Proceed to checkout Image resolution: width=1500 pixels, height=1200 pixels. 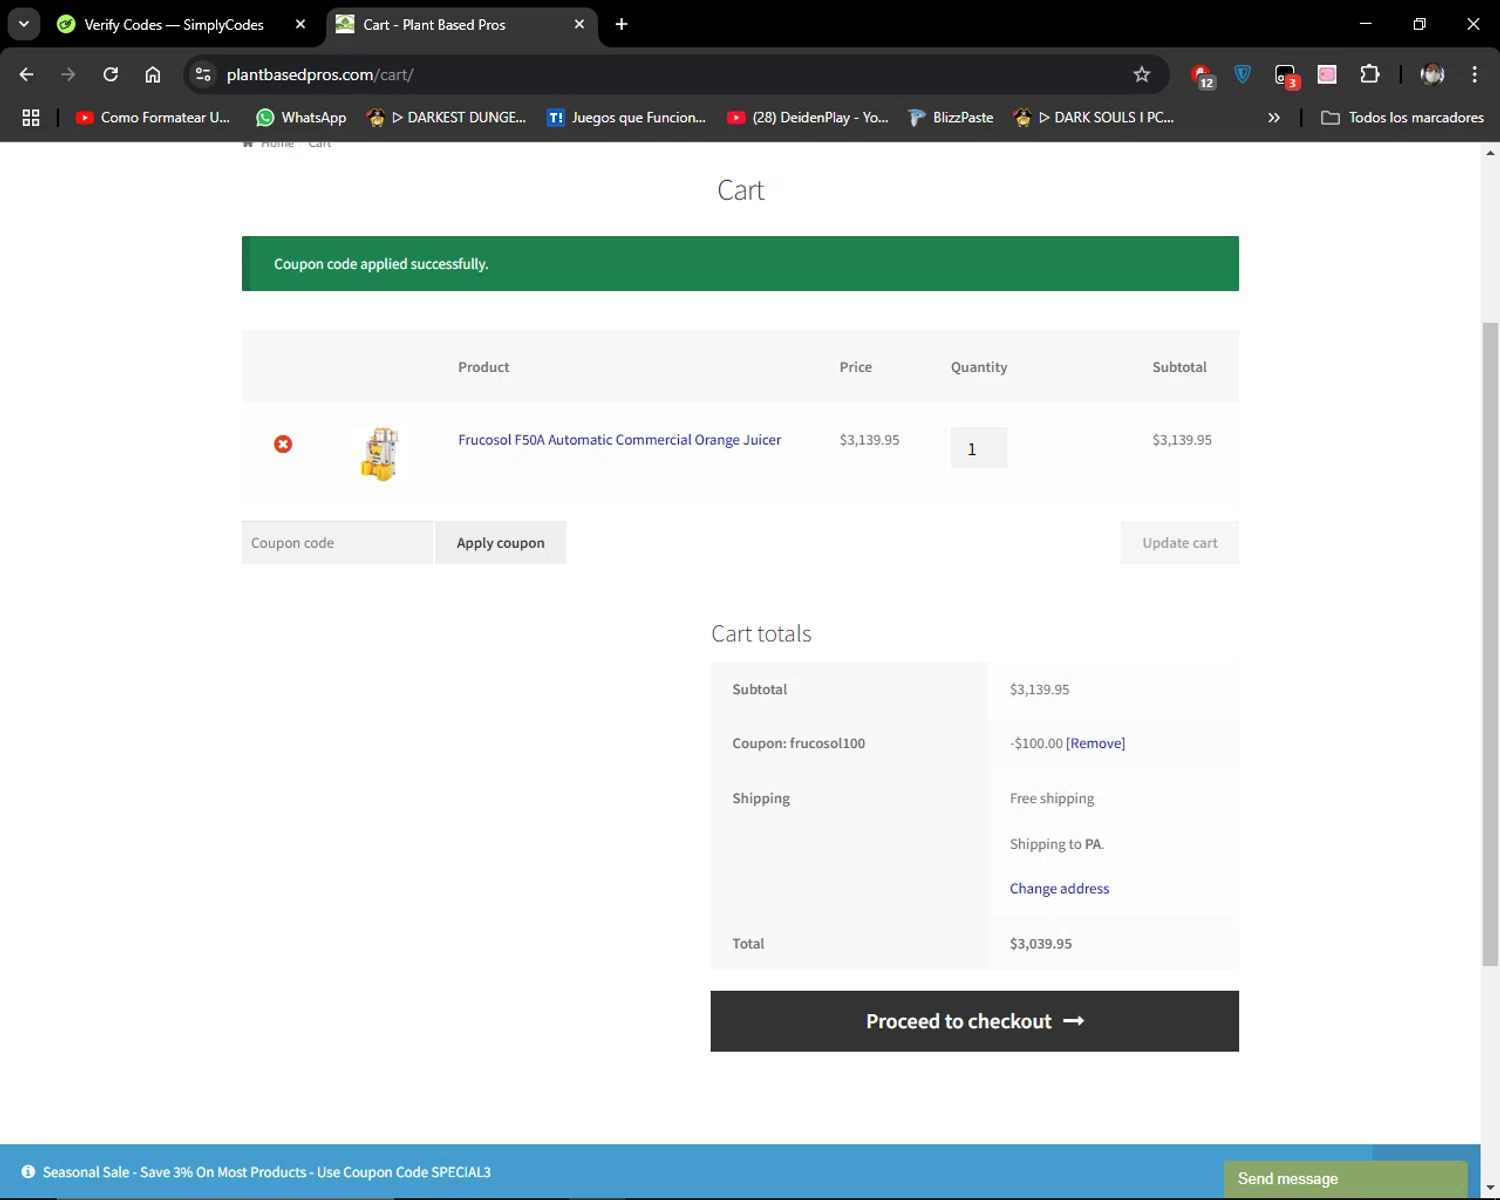click(x=975, y=1021)
